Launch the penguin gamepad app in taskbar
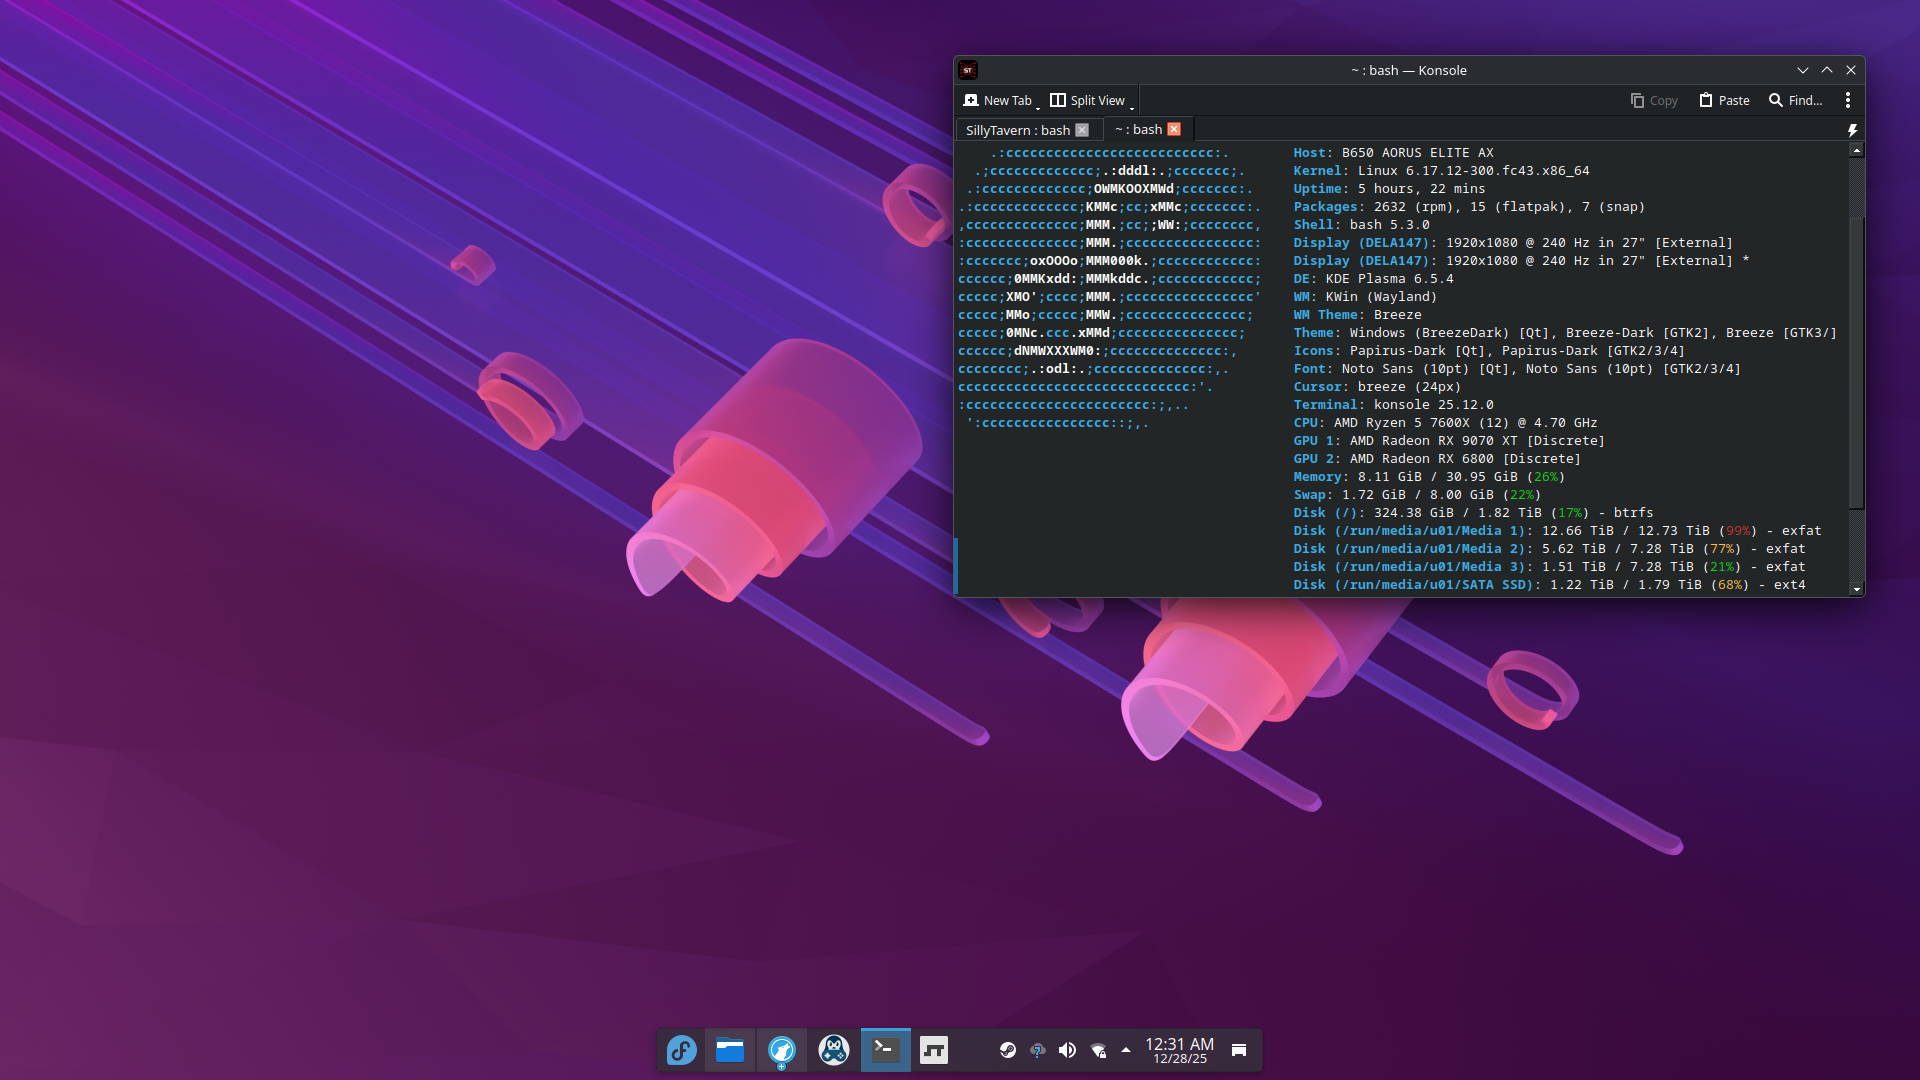1920x1080 pixels. pos(833,1050)
